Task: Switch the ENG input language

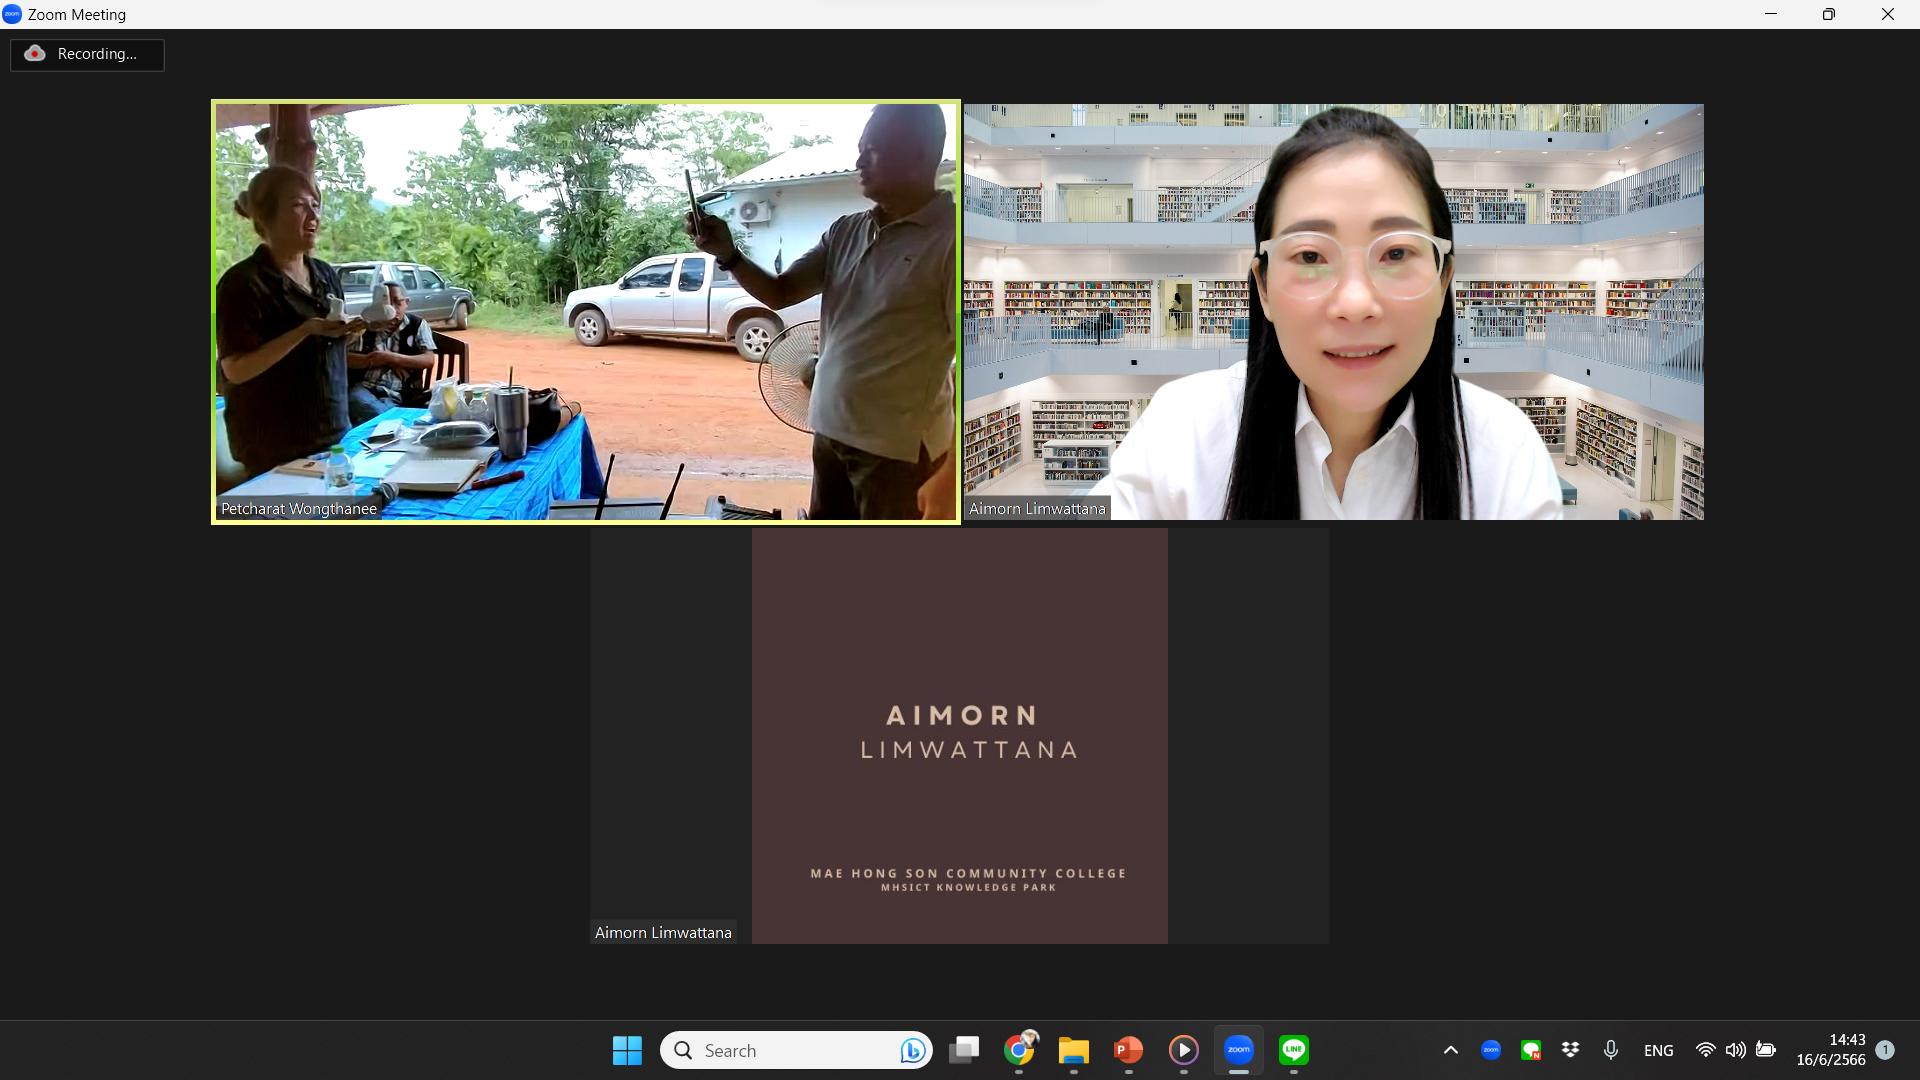Action: [1658, 1050]
